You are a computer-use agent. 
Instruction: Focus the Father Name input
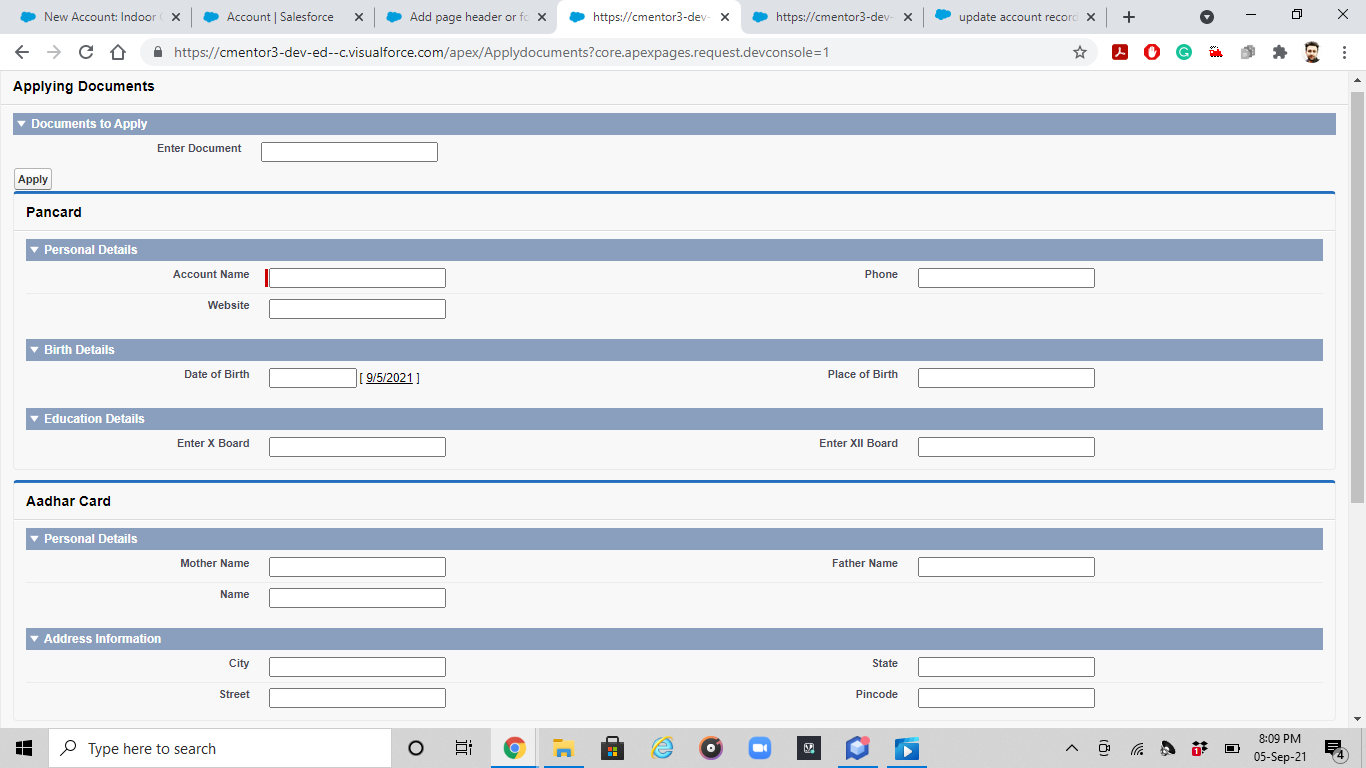click(1006, 567)
